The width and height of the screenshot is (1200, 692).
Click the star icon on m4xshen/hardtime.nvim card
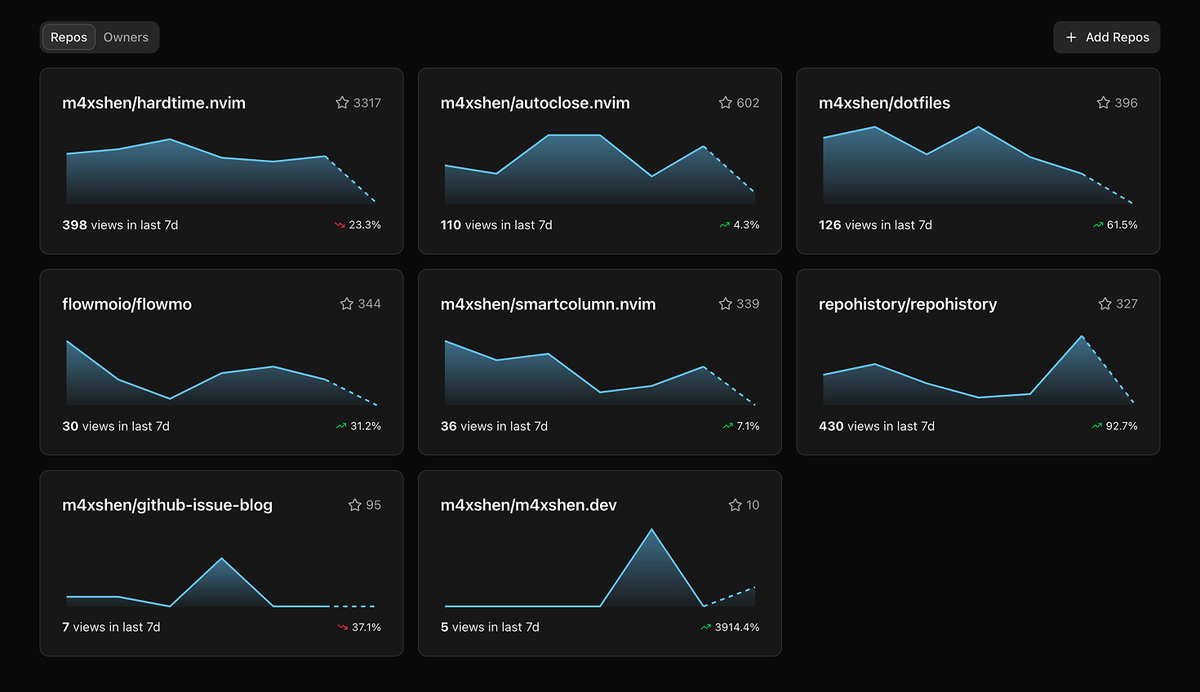342,102
